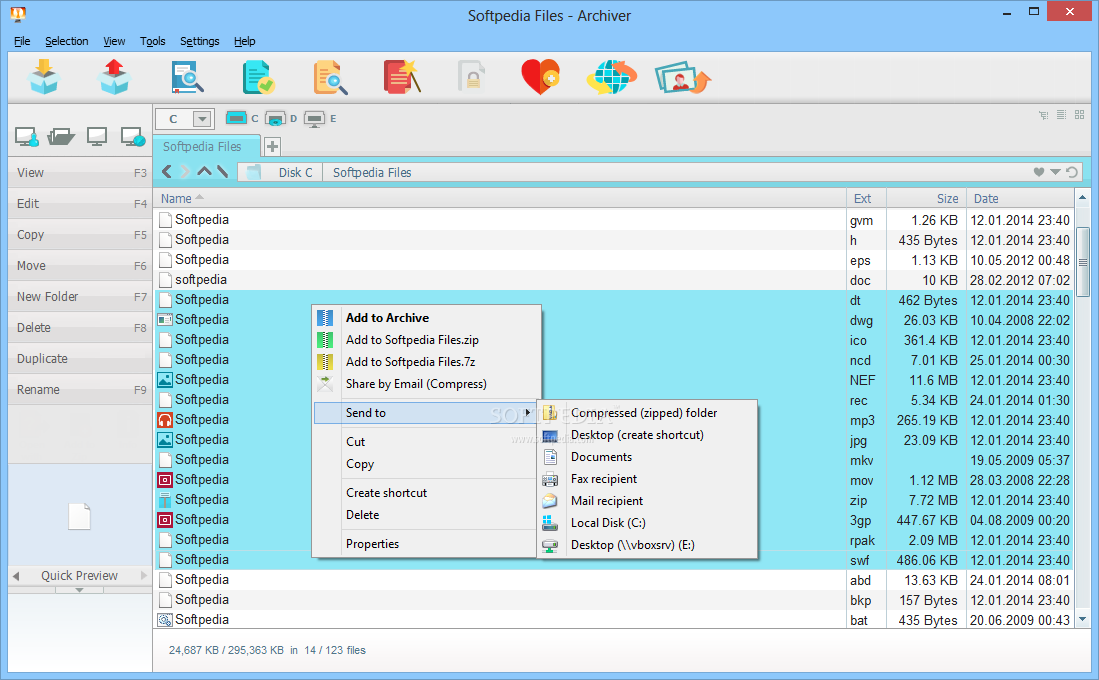Click the Duplicate sidebar button
Viewport: 1099px width, 680px height.
pos(80,358)
